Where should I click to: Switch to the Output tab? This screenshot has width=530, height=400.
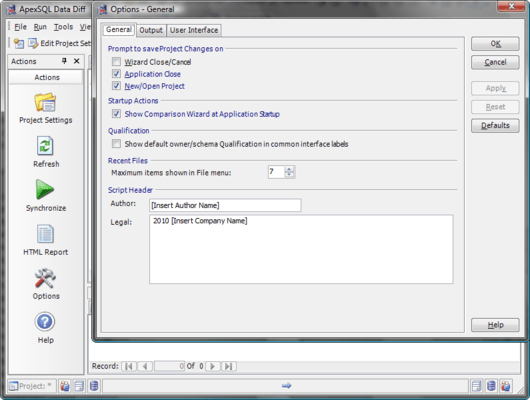tap(151, 30)
